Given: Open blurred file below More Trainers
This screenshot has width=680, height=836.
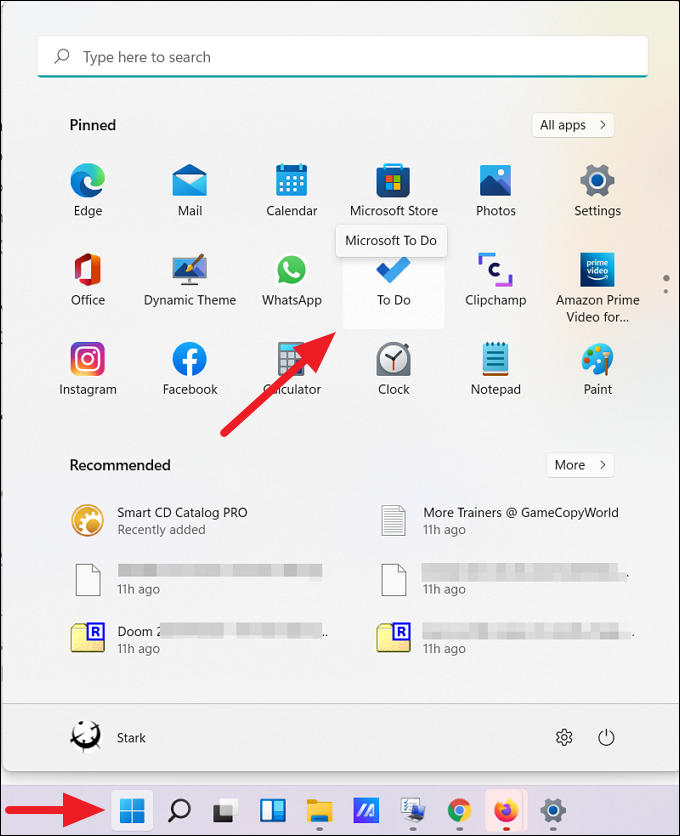Looking at the screenshot, I should point(506,580).
